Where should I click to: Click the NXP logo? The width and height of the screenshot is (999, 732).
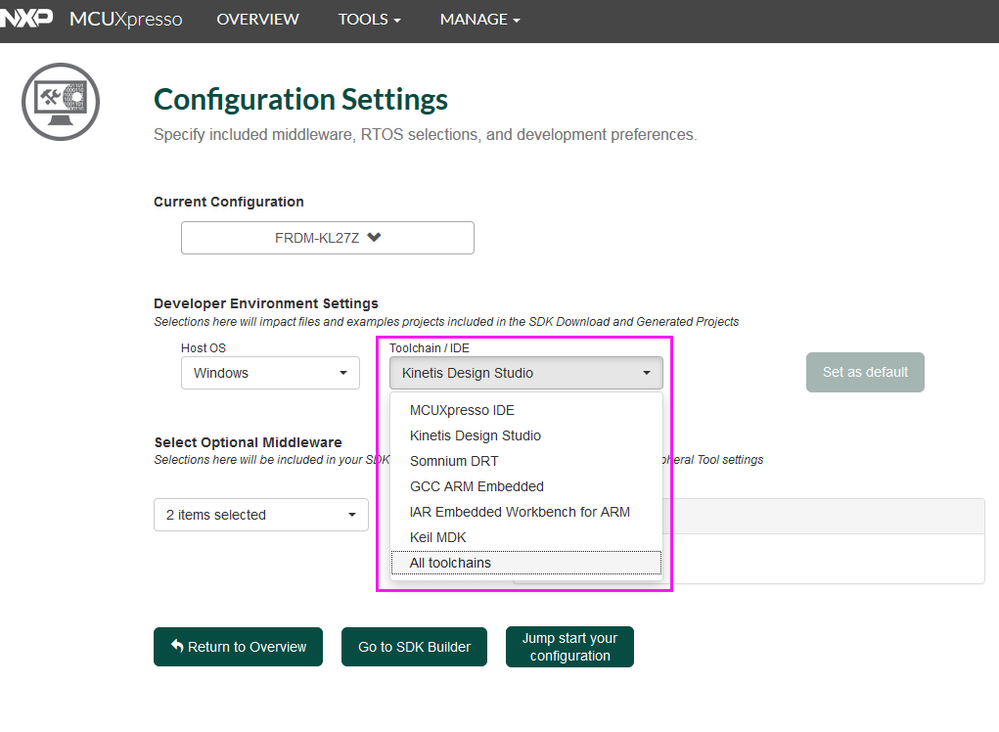25,19
